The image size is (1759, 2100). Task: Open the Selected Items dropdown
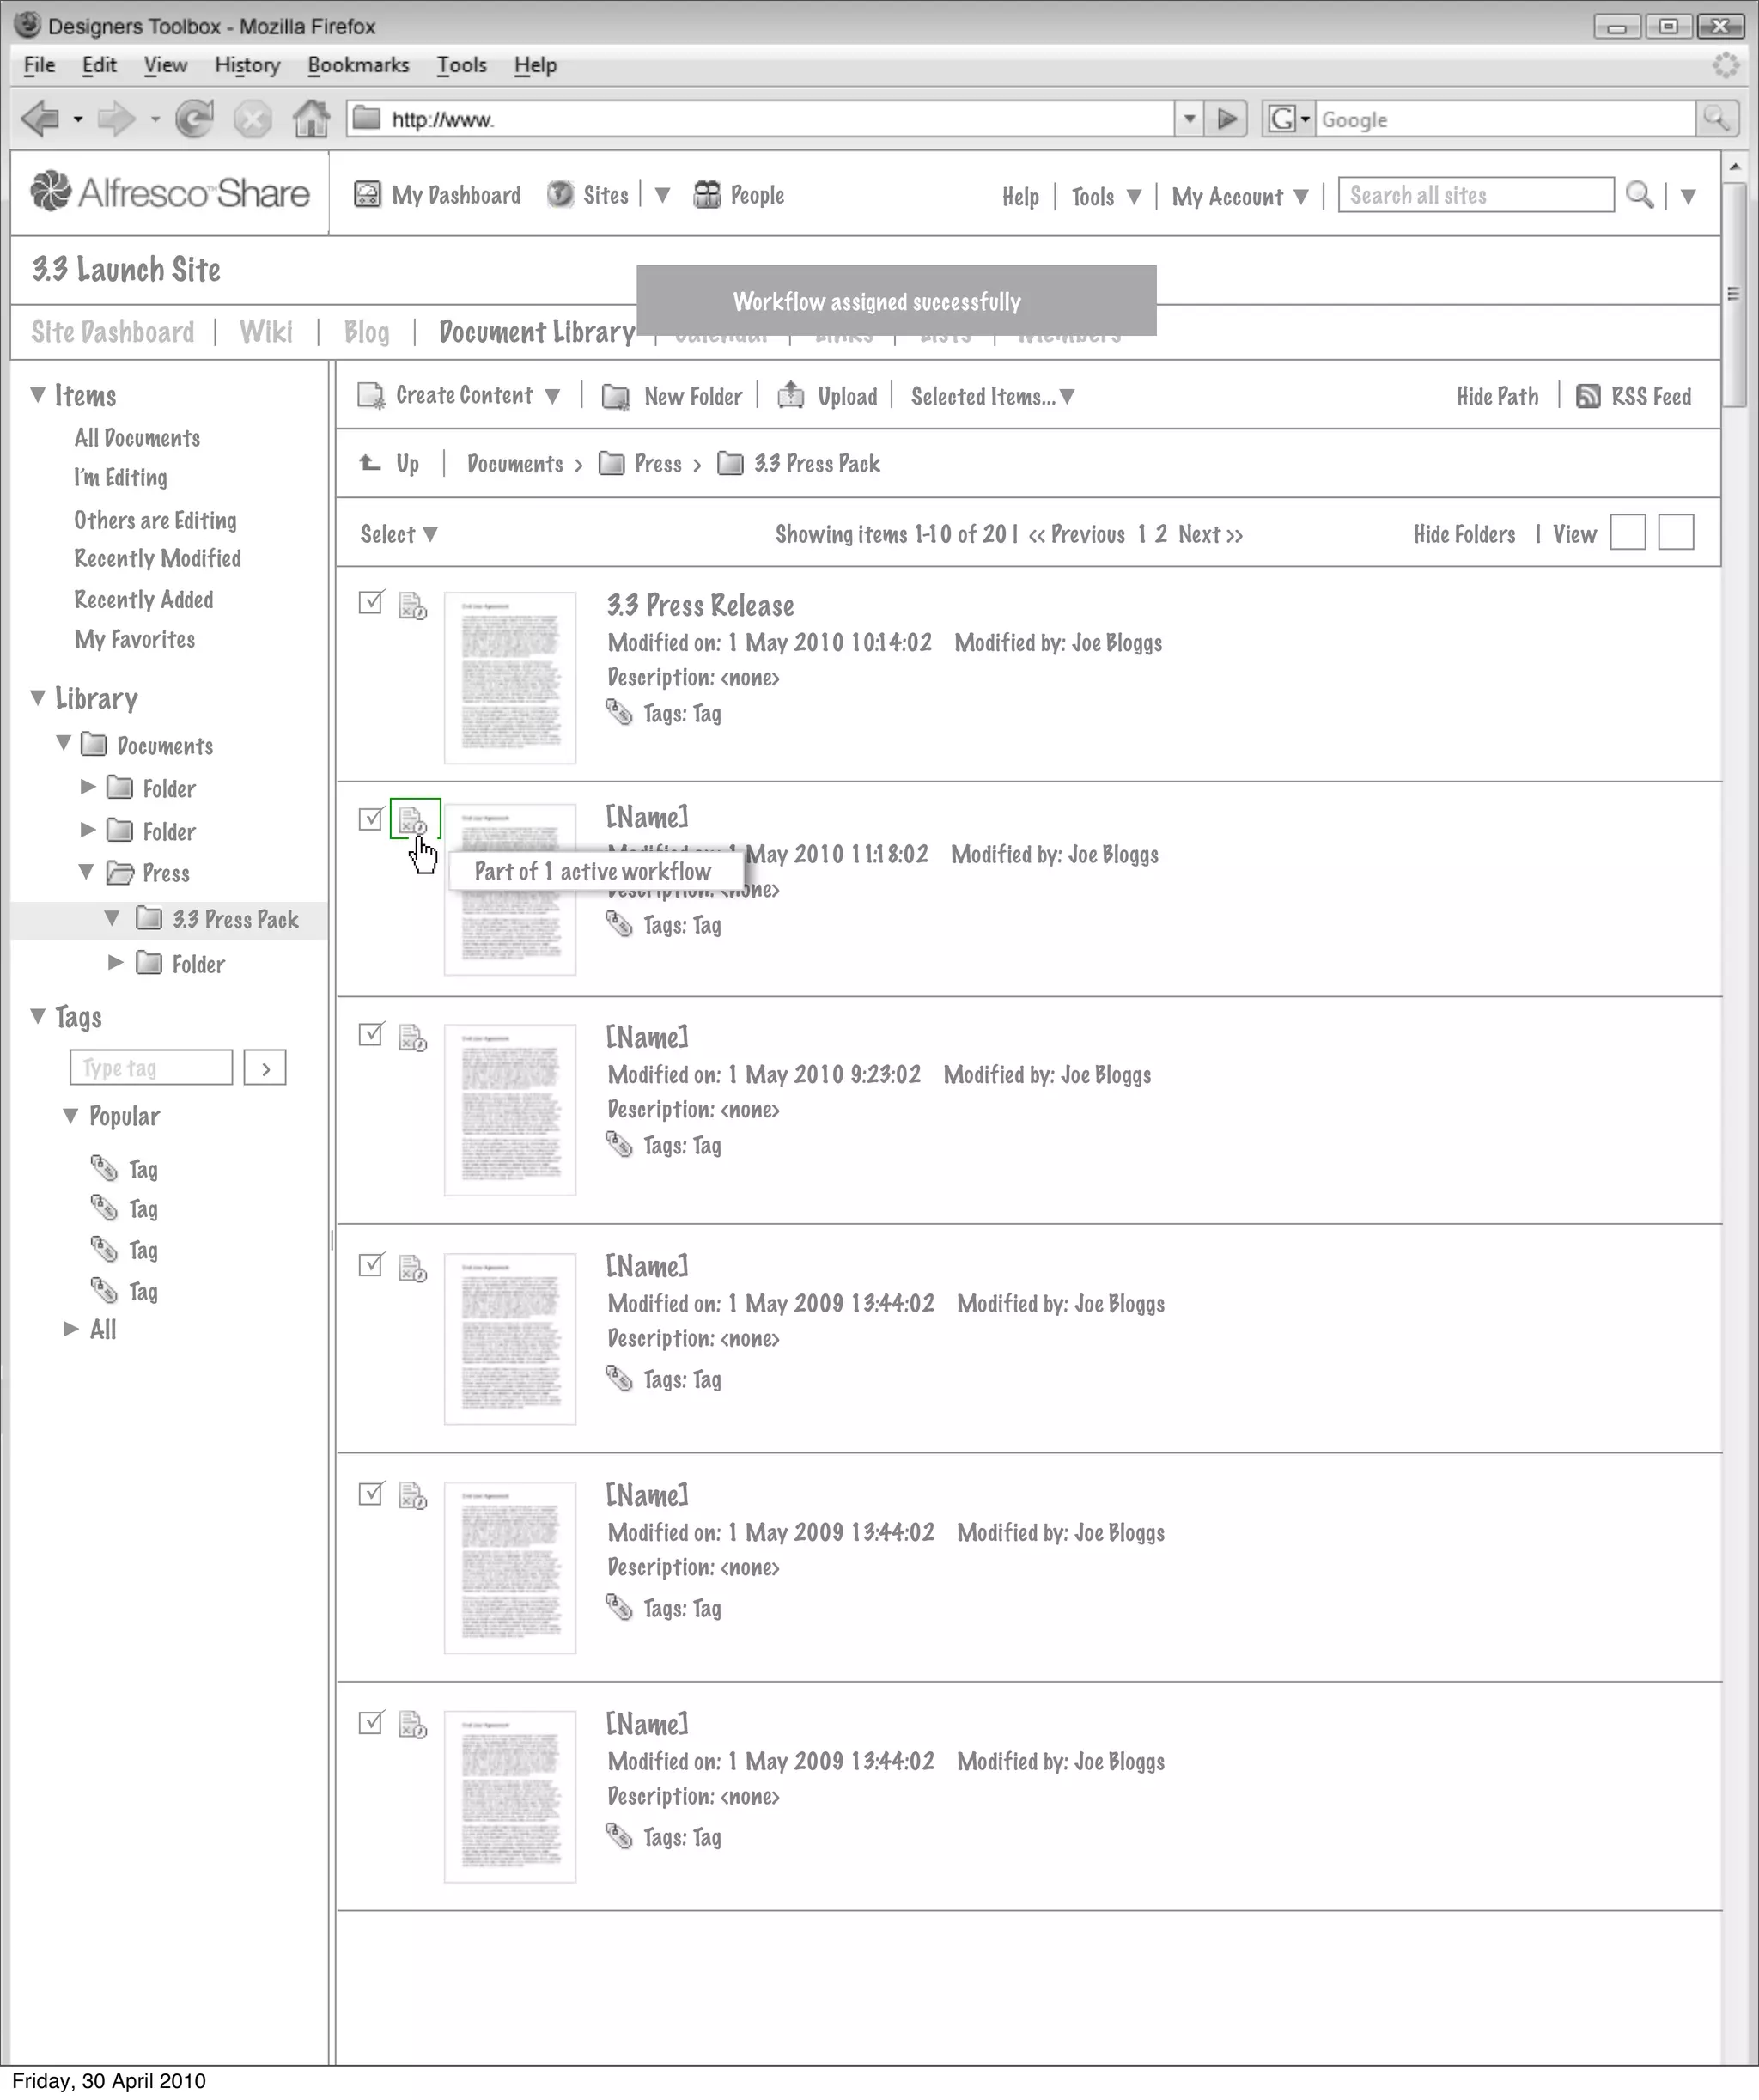click(992, 396)
